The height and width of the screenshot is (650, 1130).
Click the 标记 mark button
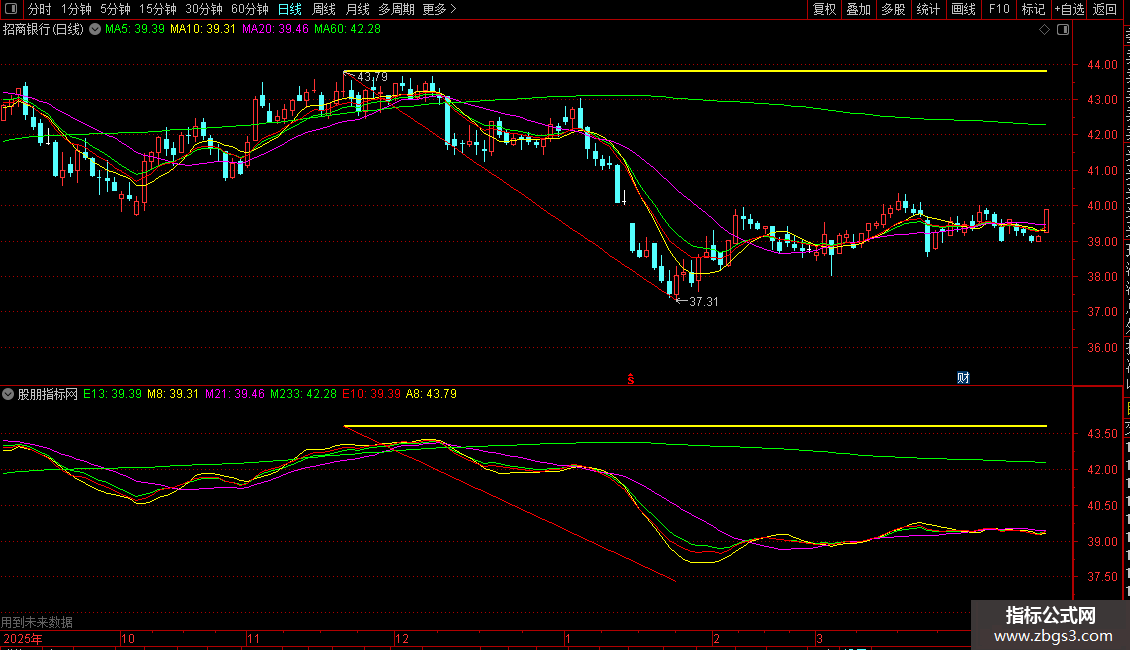coord(1033,9)
